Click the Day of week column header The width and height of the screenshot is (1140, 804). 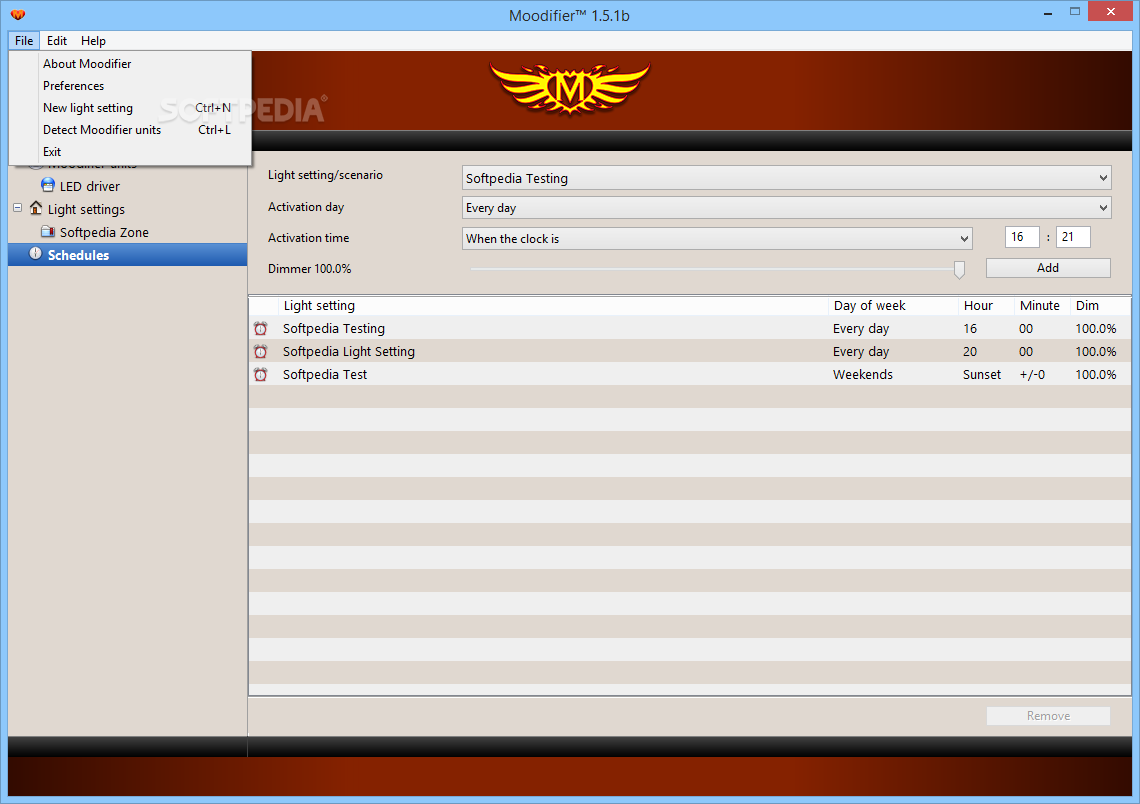(x=893, y=306)
